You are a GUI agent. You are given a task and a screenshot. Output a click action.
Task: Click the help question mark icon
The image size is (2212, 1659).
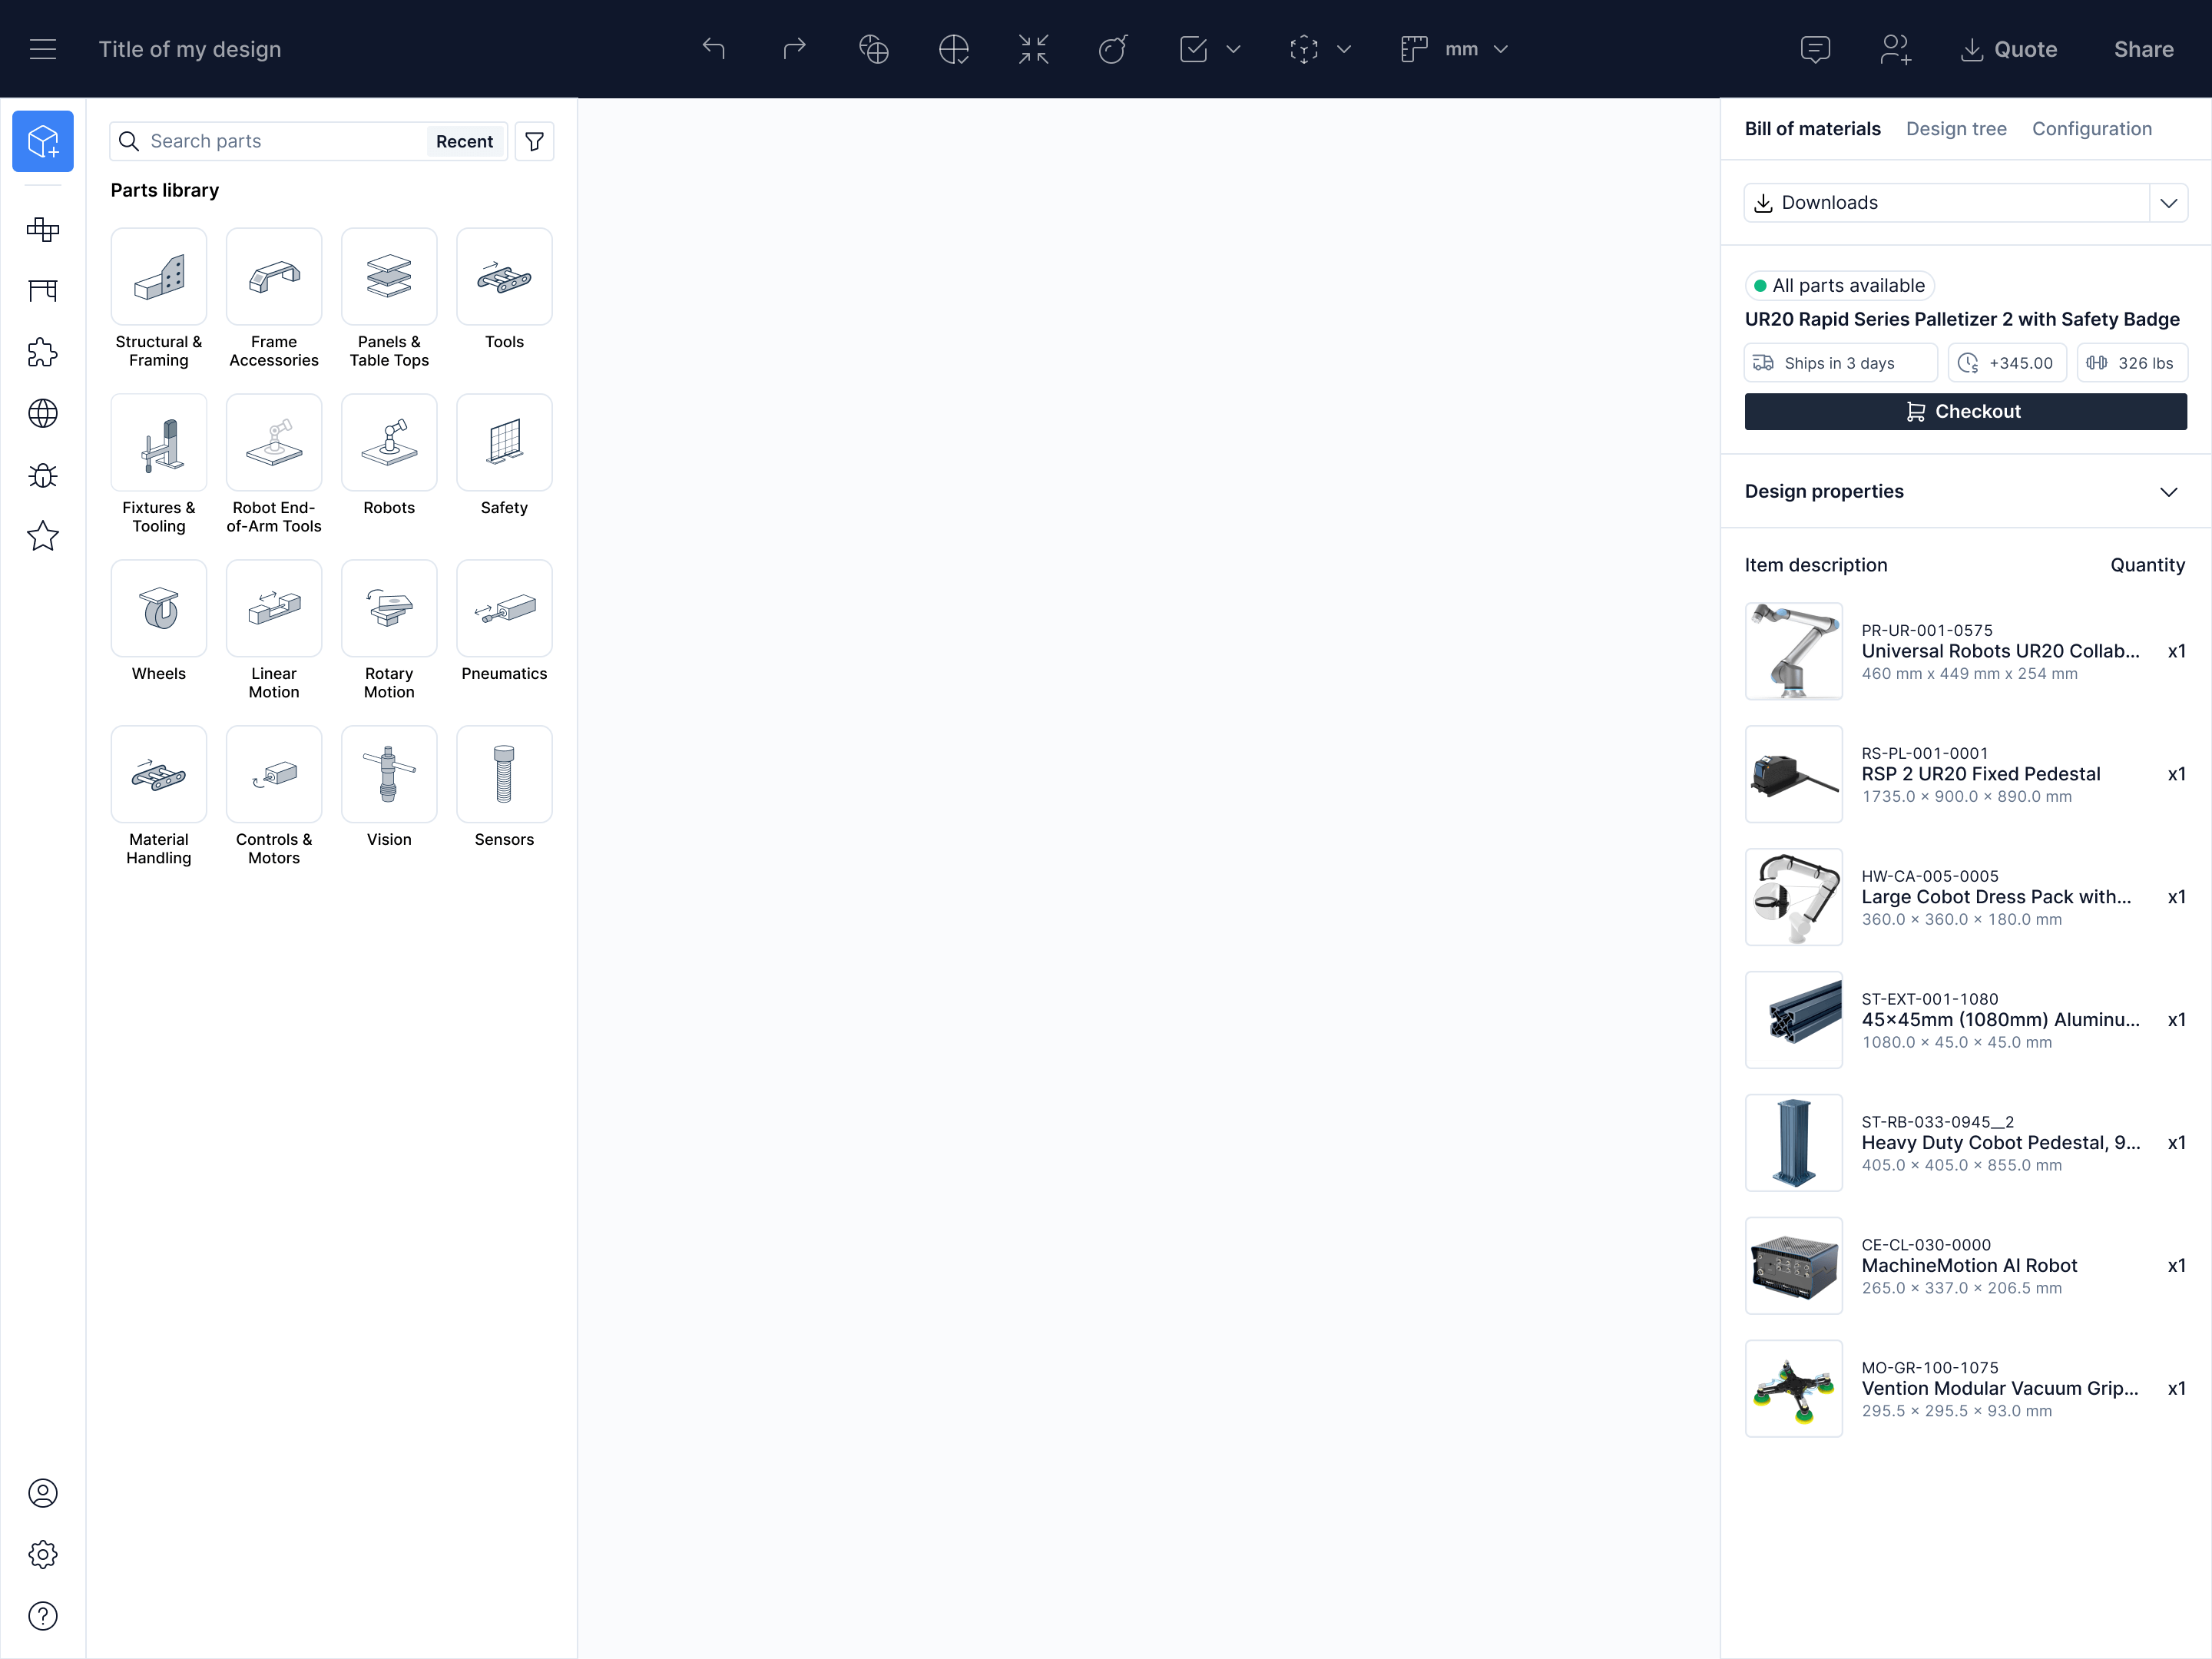pyautogui.click(x=42, y=1615)
